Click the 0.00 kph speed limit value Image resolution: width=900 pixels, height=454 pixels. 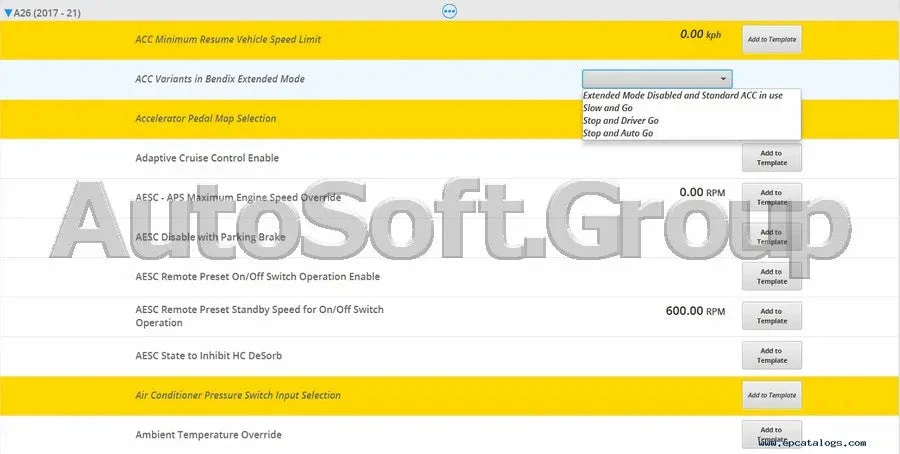point(700,34)
